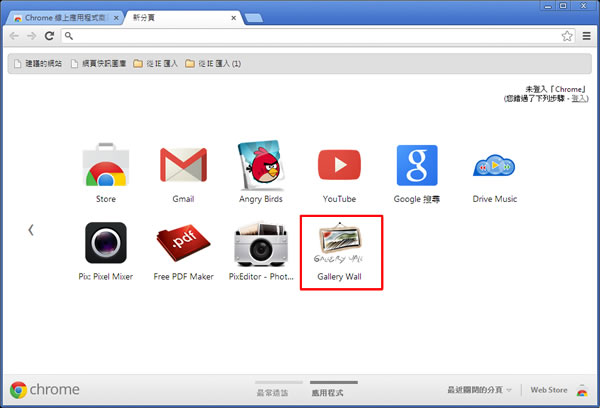Maximize the Chrome window
The image size is (600, 408).
coord(563,5)
